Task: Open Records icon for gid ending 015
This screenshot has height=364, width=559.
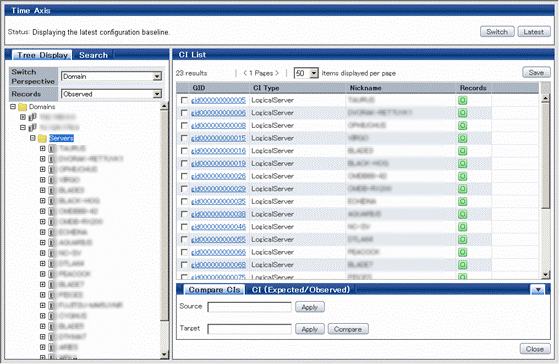Action: pos(462,138)
